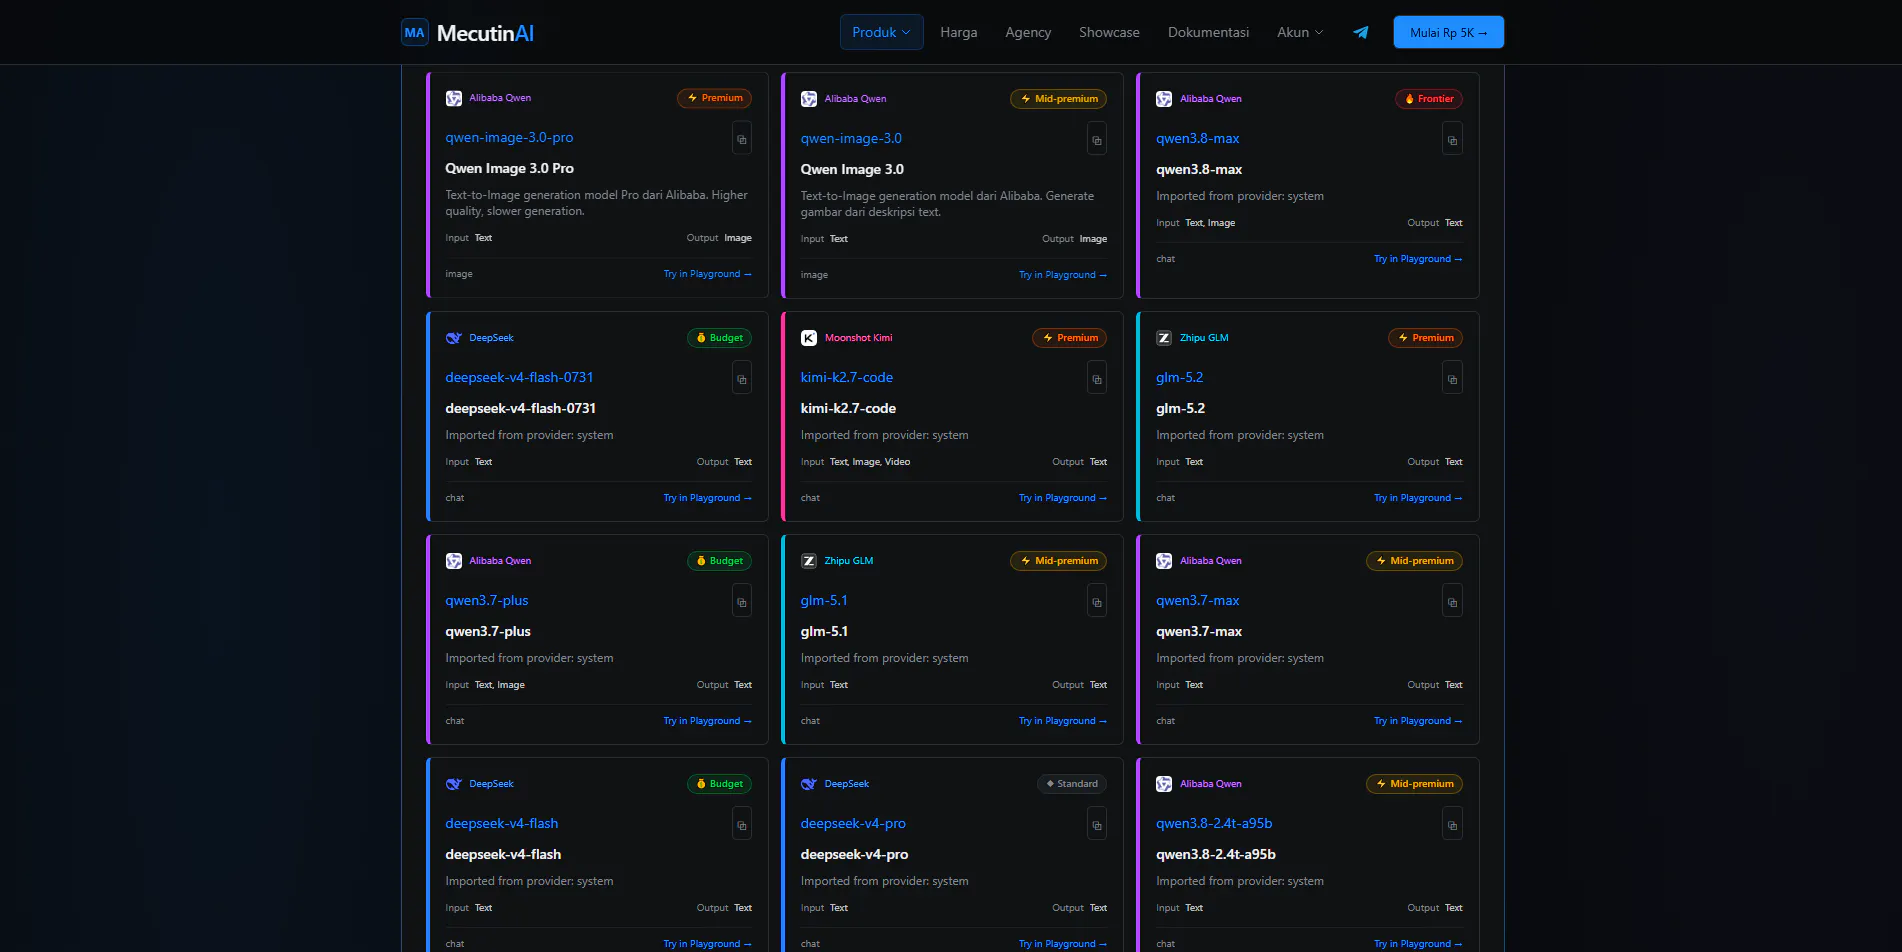1902x952 pixels.
Task: Click Alibaba Qwen logo on qwen-image-3.0-pro card
Action: [x=454, y=98]
